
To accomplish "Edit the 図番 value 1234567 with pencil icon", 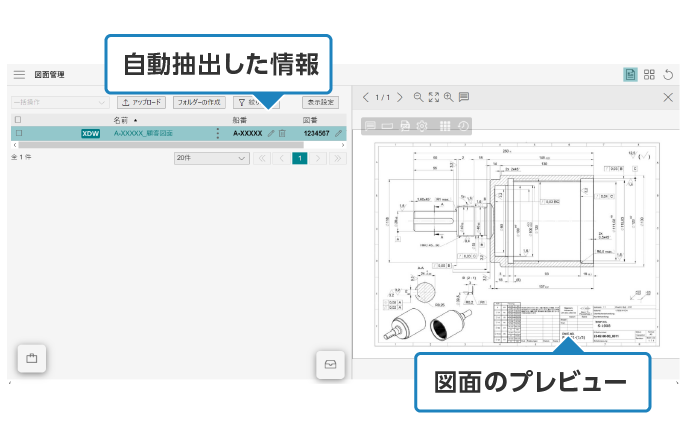I will [338, 133].
